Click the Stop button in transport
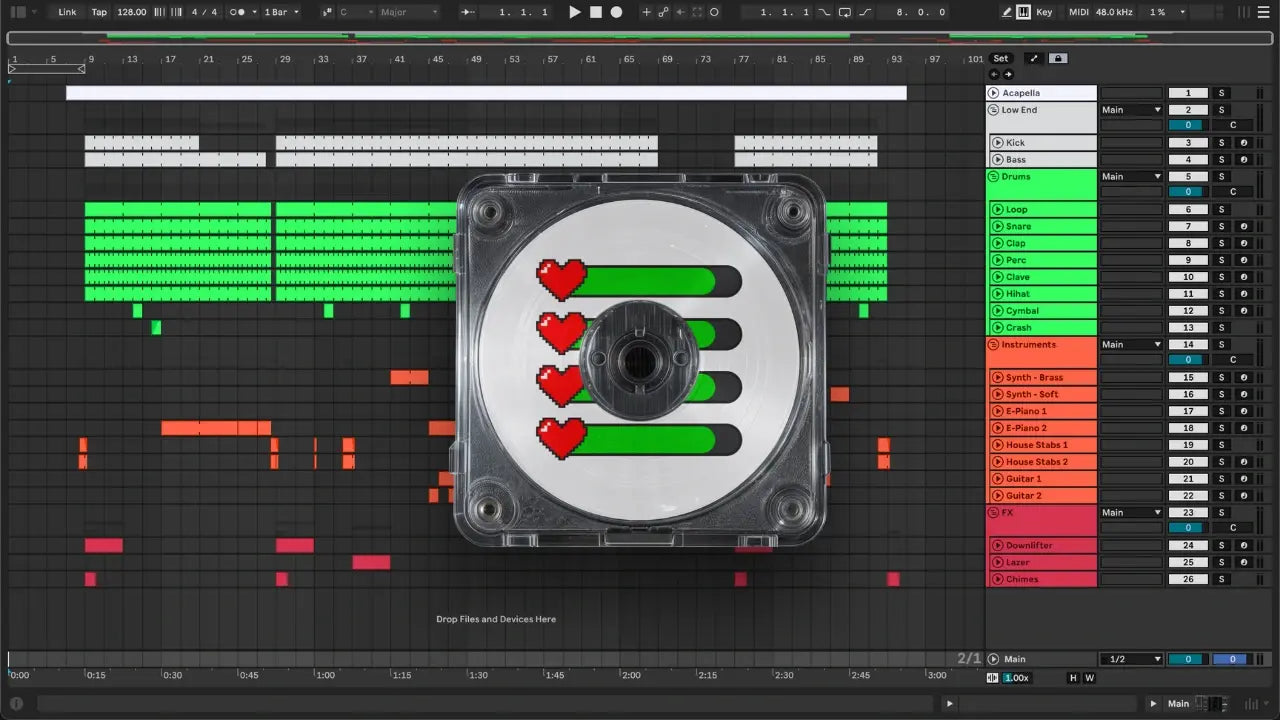The height and width of the screenshot is (720, 1280). pyautogui.click(x=596, y=12)
